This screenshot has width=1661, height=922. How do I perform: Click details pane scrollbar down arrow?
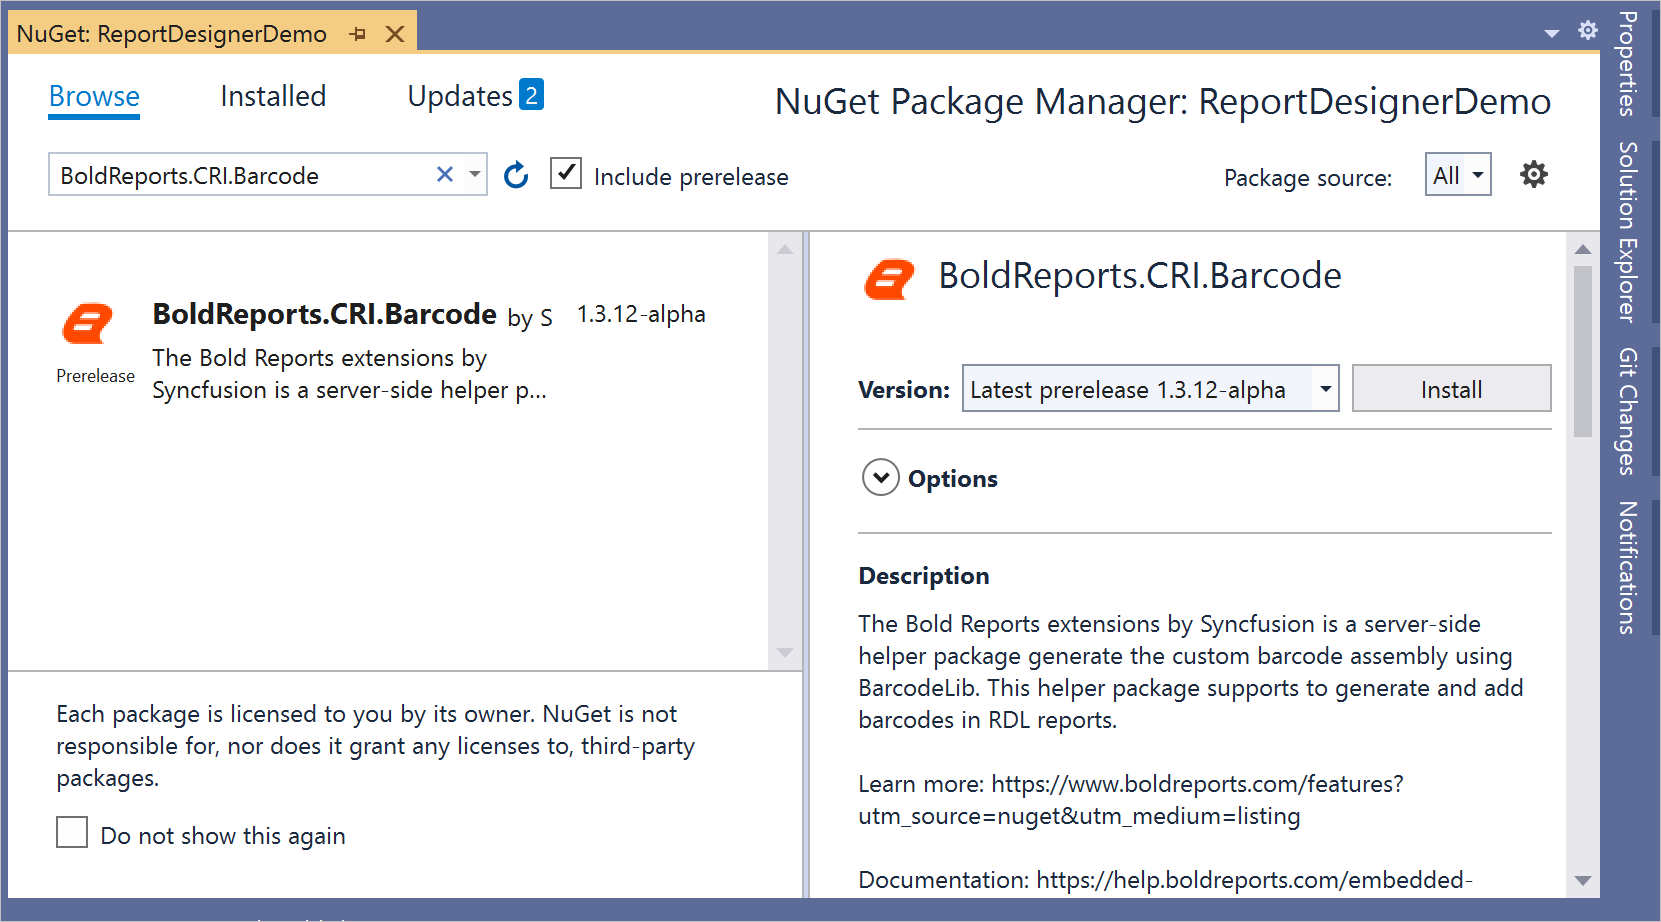pyautogui.click(x=1582, y=881)
